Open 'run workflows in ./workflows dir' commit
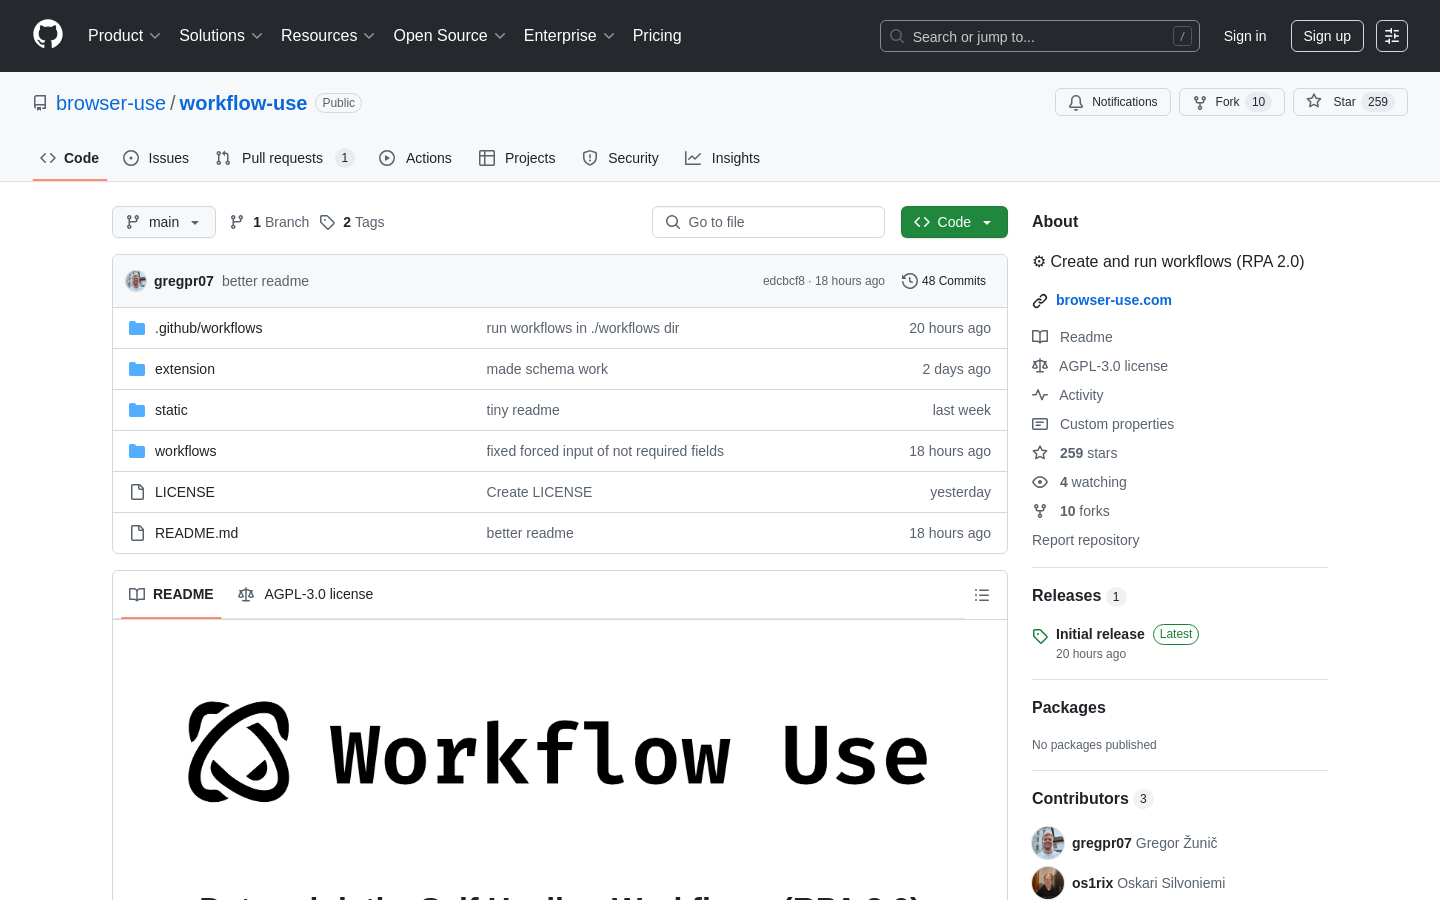The image size is (1440, 900). [x=583, y=328]
